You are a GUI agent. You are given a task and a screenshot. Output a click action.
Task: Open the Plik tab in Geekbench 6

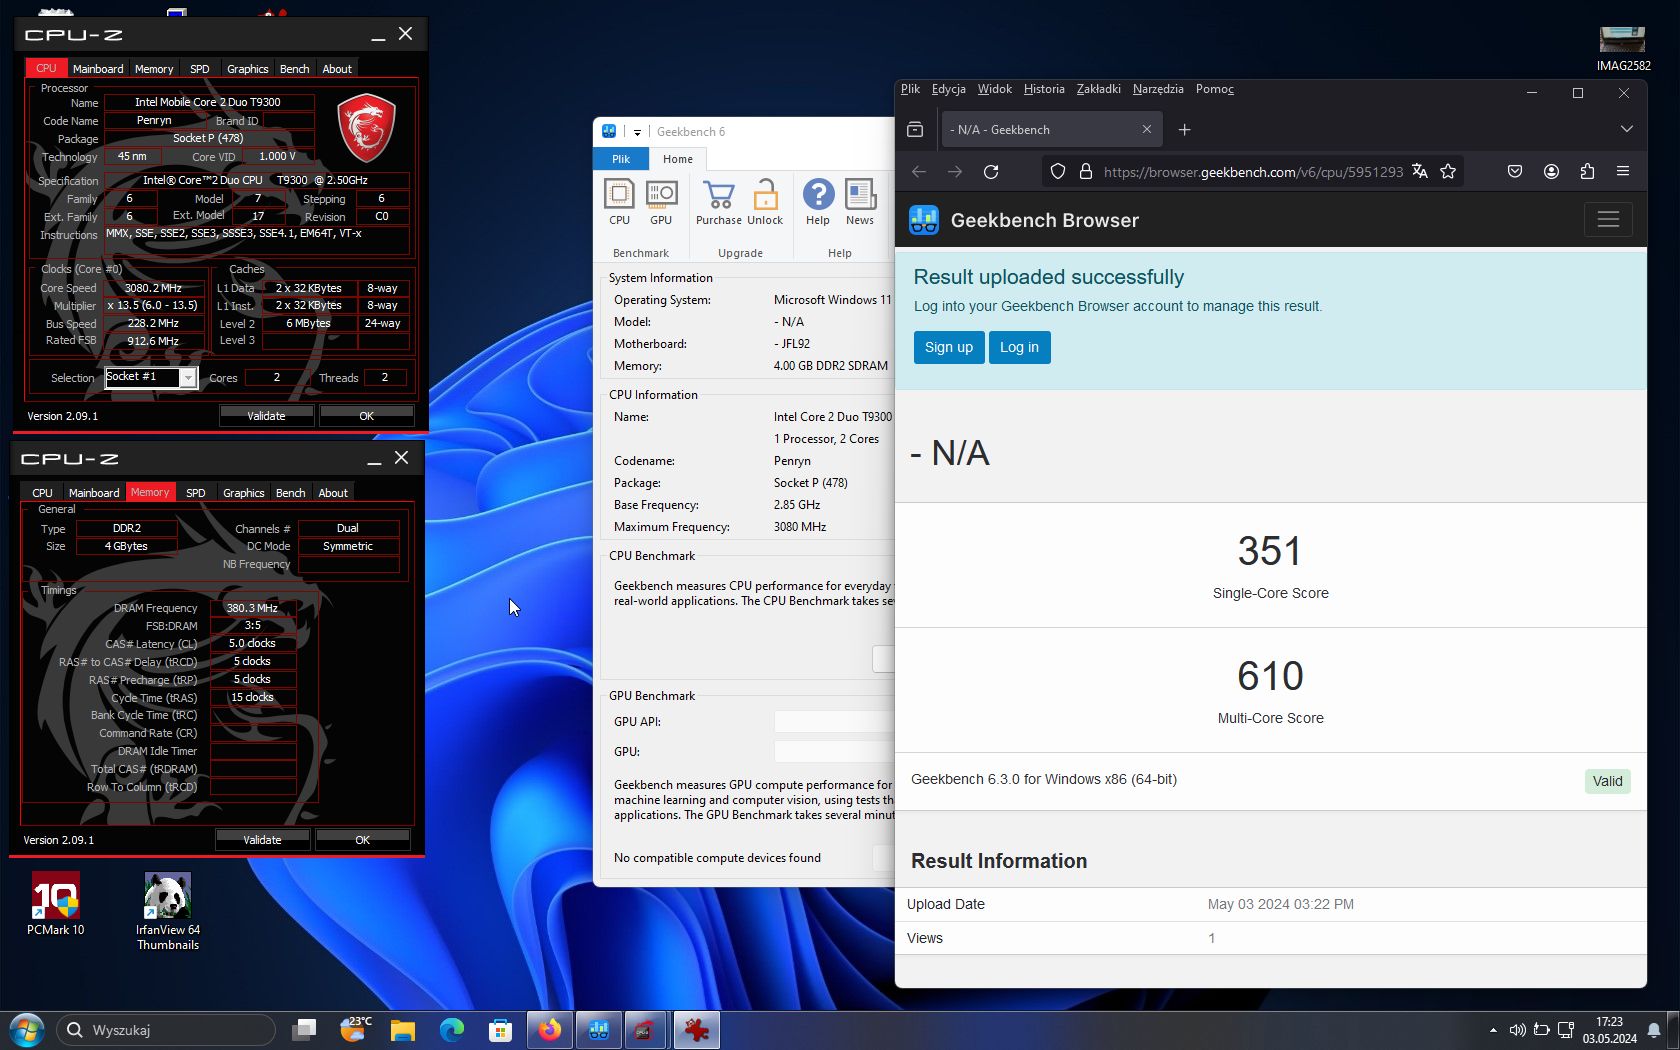coord(621,159)
